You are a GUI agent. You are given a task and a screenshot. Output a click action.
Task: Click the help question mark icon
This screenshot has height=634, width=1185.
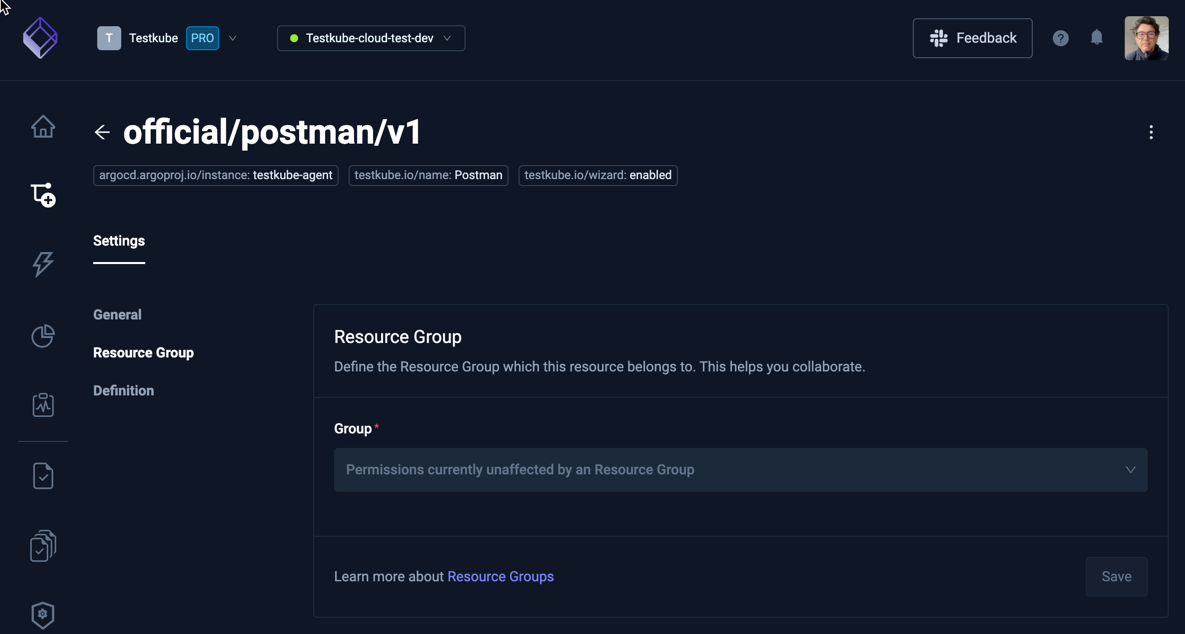(x=1060, y=37)
